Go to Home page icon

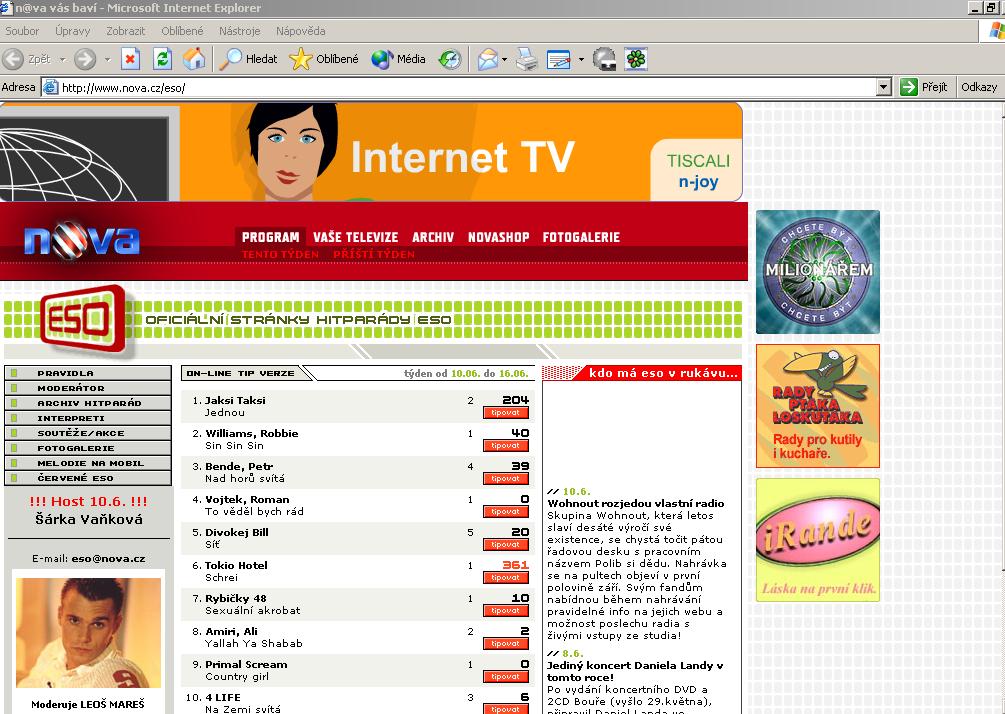tap(194, 60)
